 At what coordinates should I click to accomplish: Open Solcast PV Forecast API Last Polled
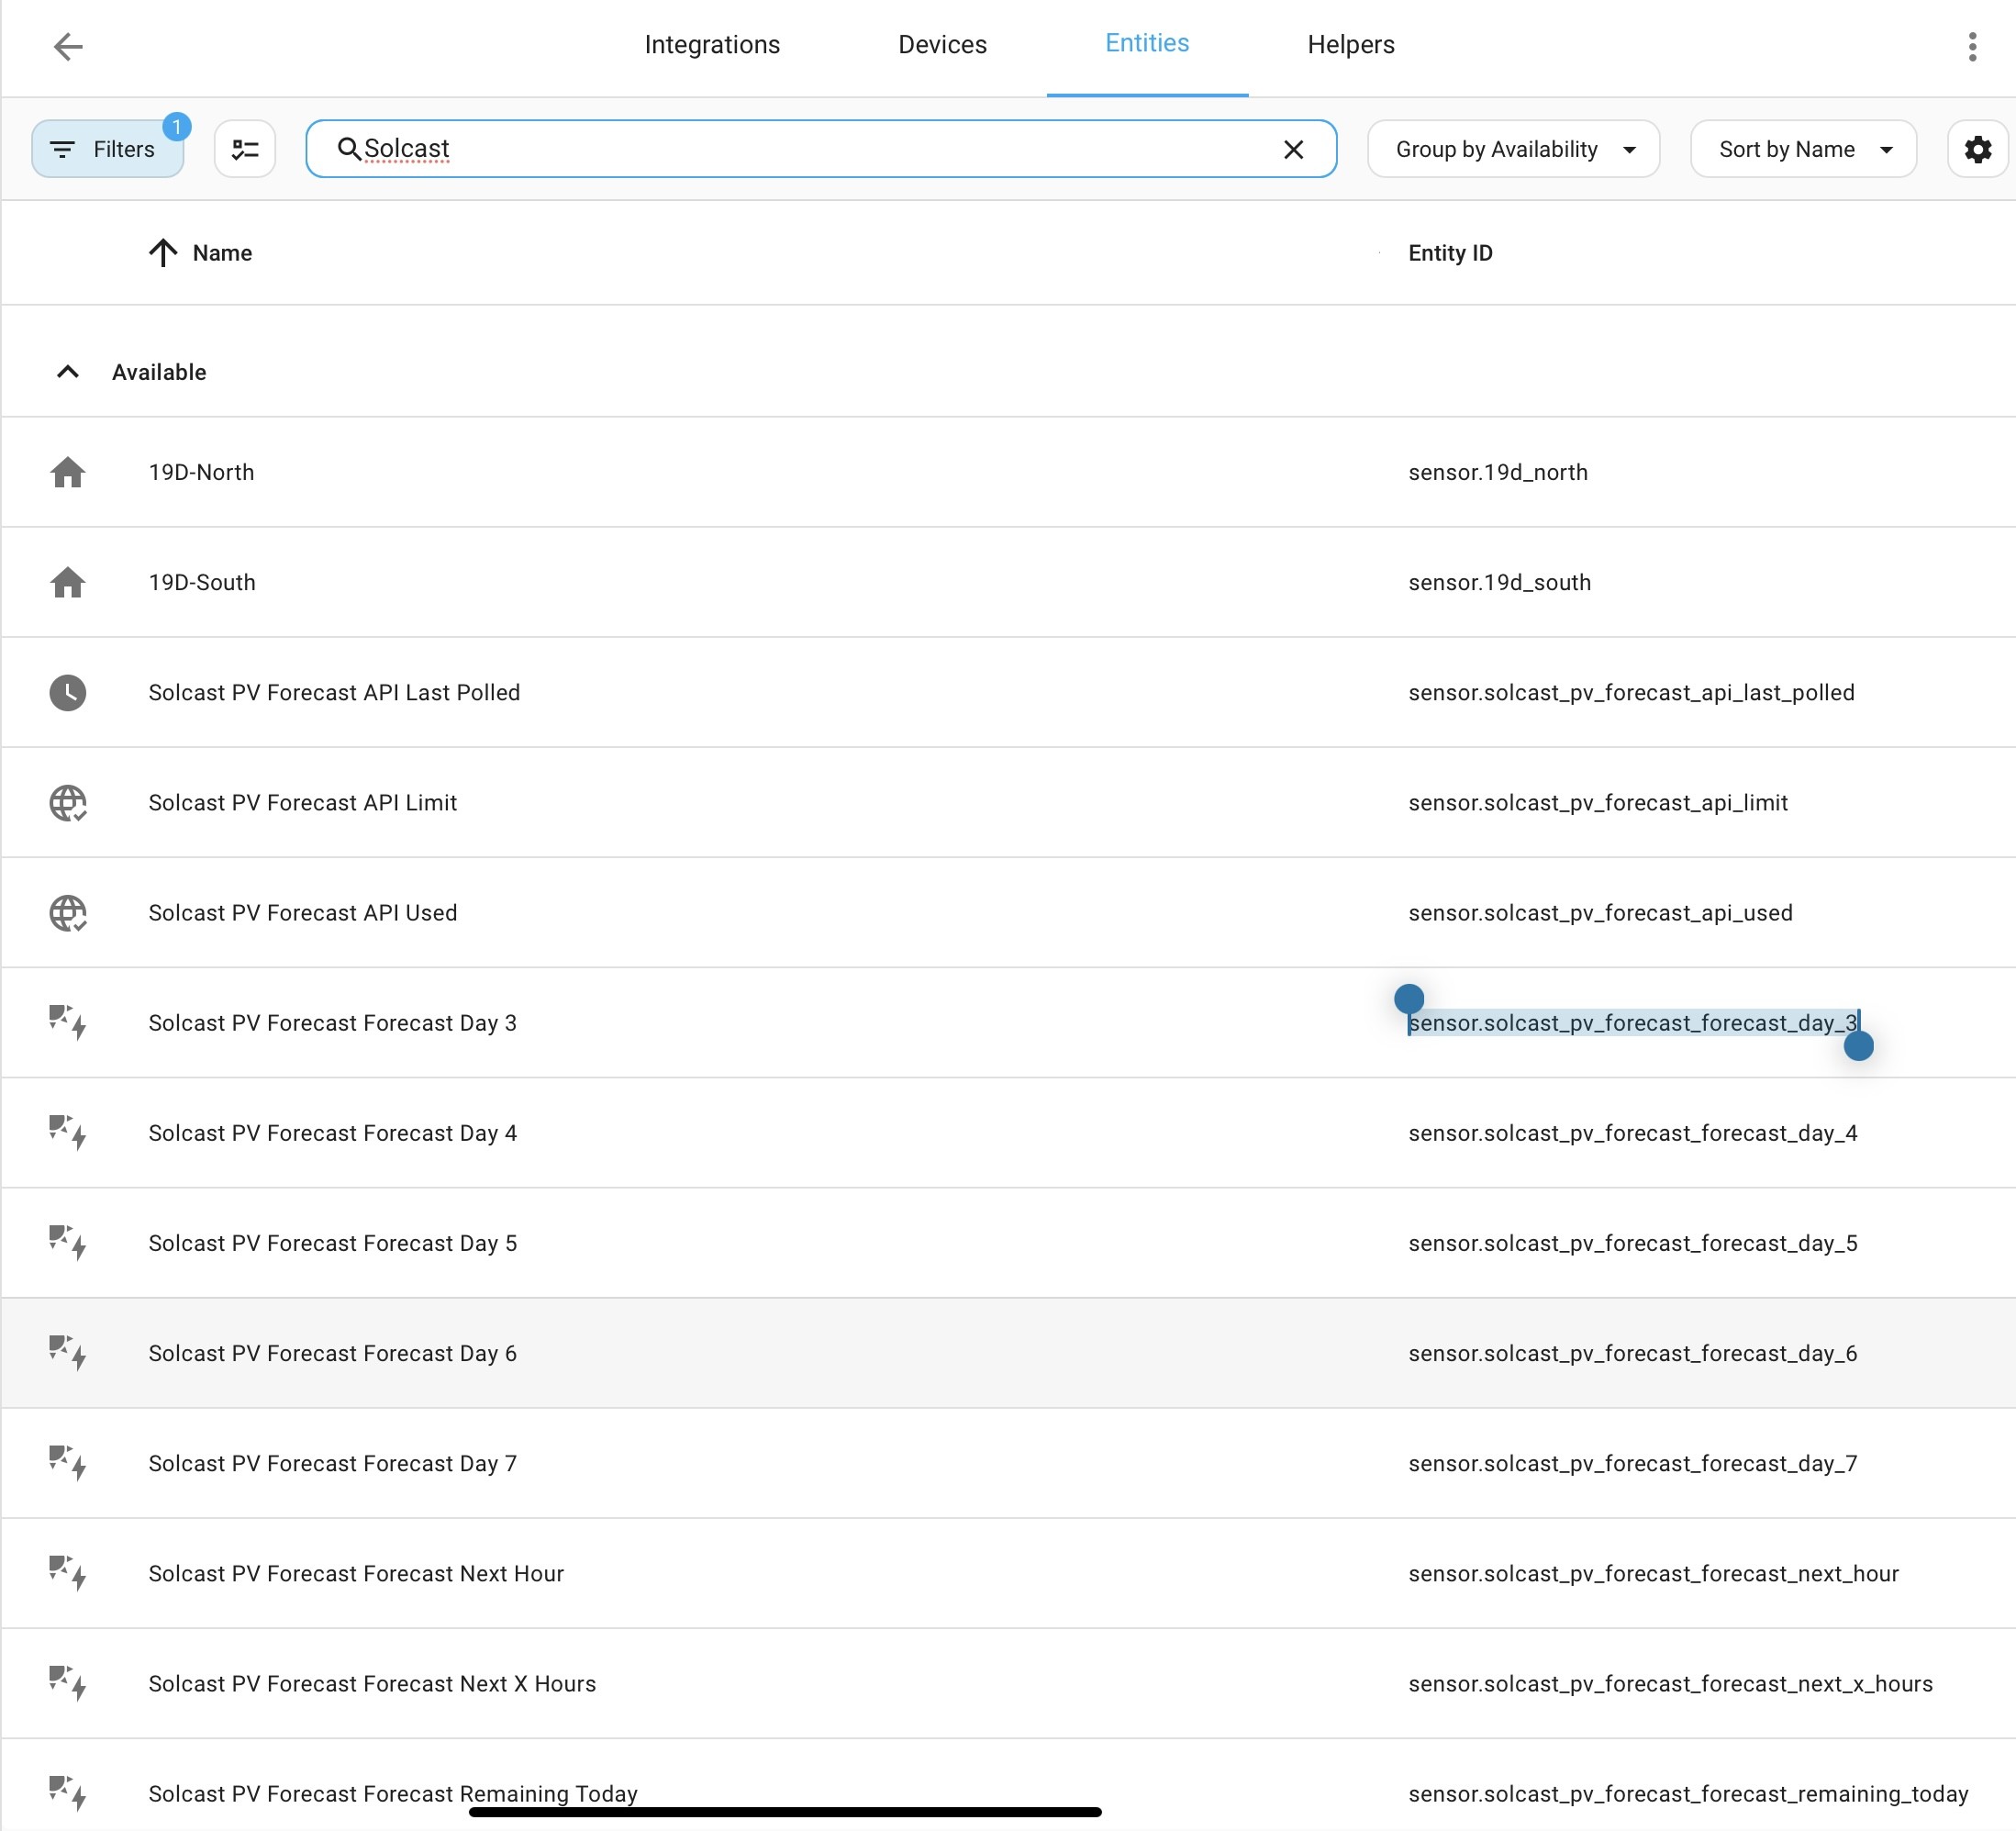coord(334,692)
